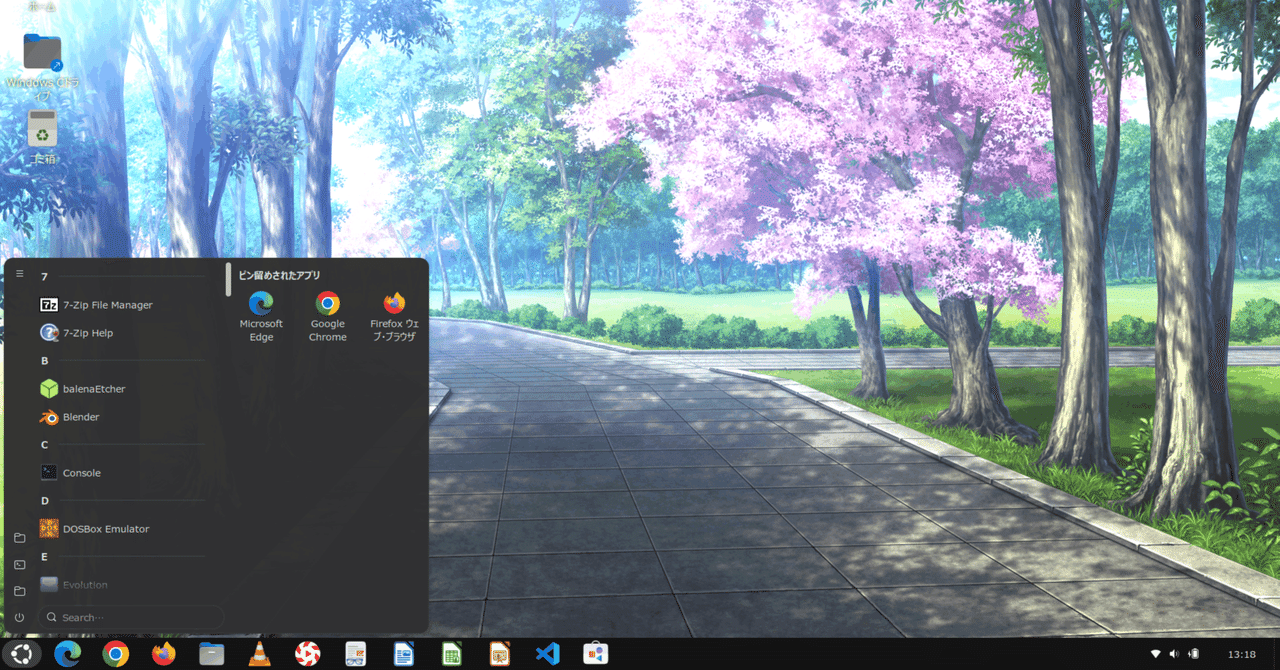This screenshot has height=670, width=1280.
Task: Check battery status from the tray icon
Action: (x=1193, y=653)
